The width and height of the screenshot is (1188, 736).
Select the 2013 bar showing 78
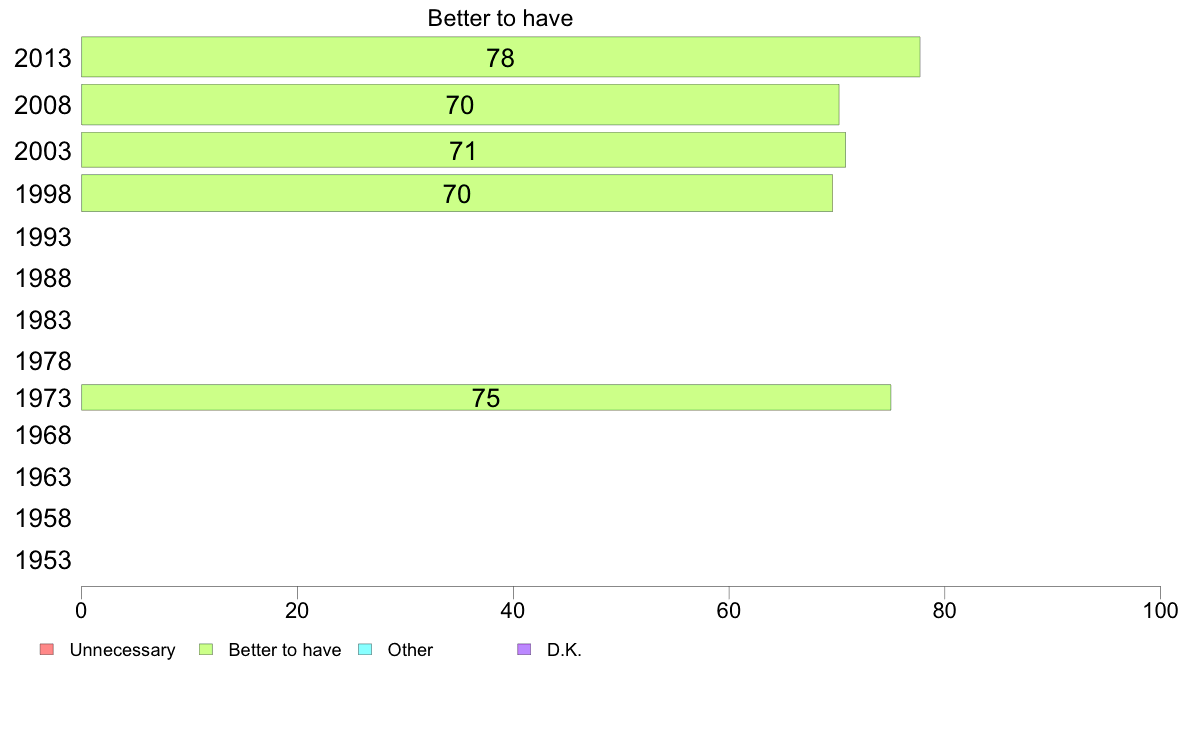tap(501, 57)
